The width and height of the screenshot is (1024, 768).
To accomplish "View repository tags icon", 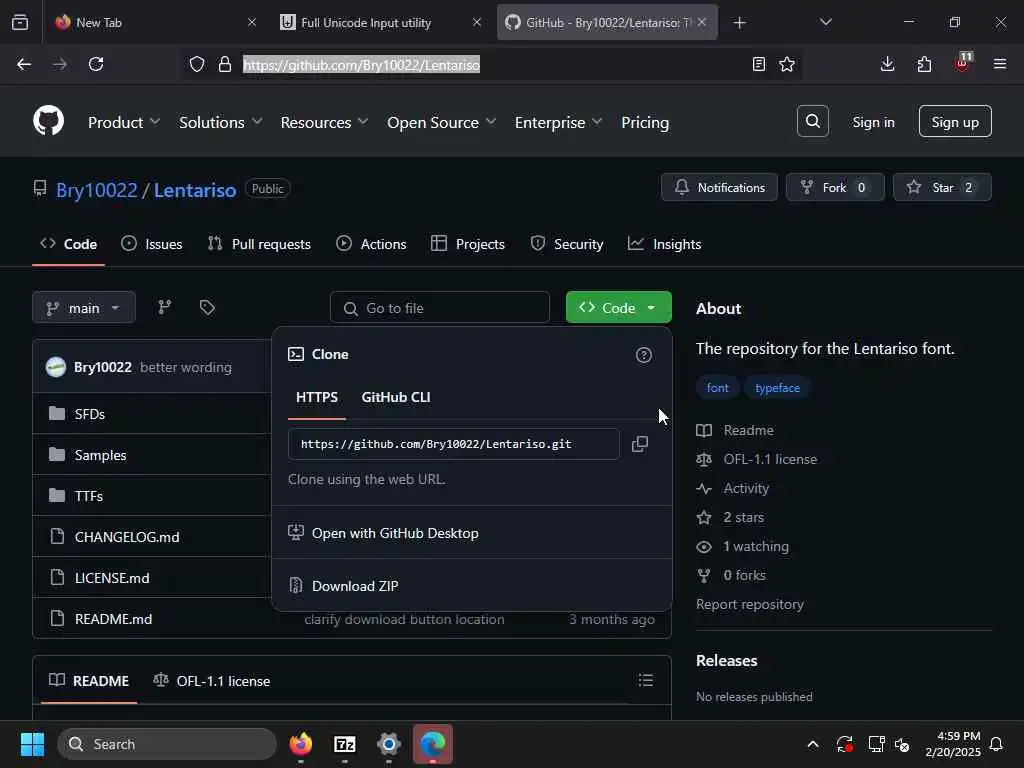I will [x=207, y=307].
